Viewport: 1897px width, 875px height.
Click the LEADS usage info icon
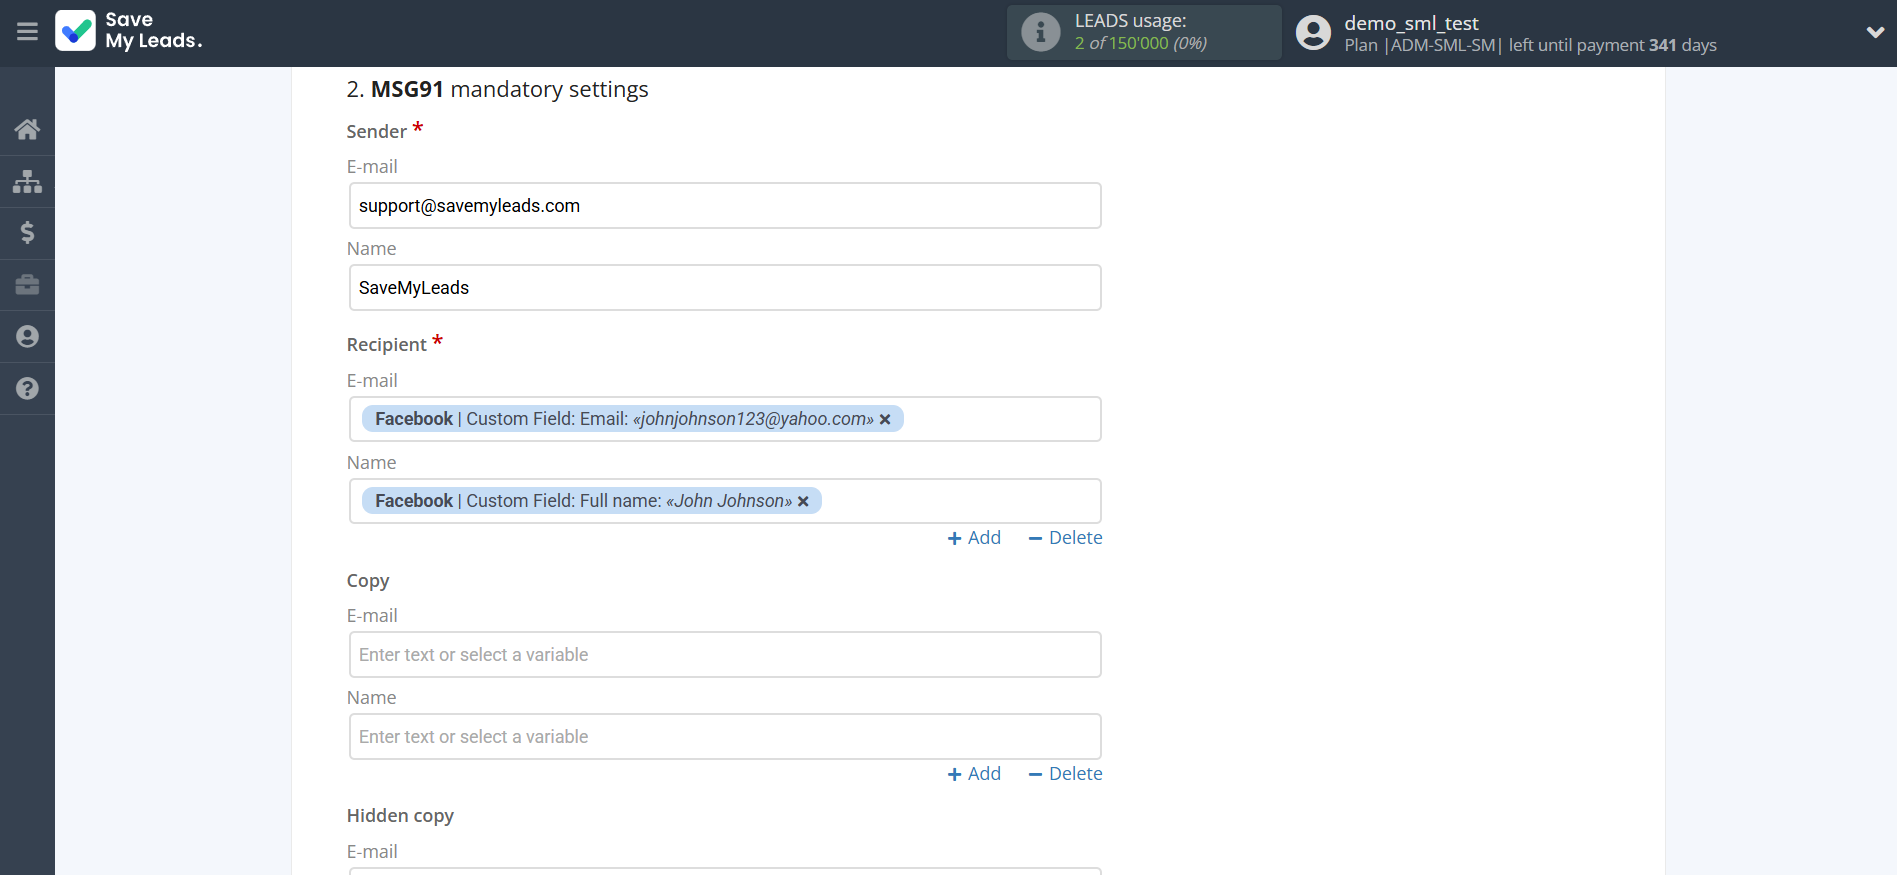click(x=1040, y=32)
